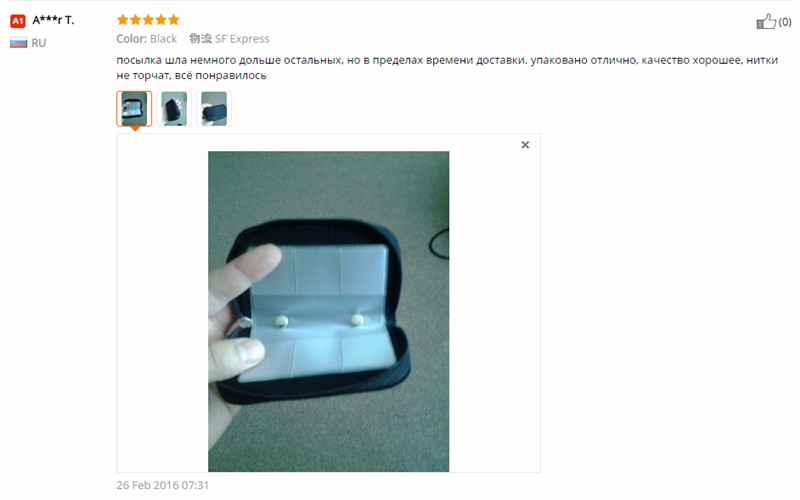800x500 pixels.
Task: Close the enlarged review photo
Action: 525,145
